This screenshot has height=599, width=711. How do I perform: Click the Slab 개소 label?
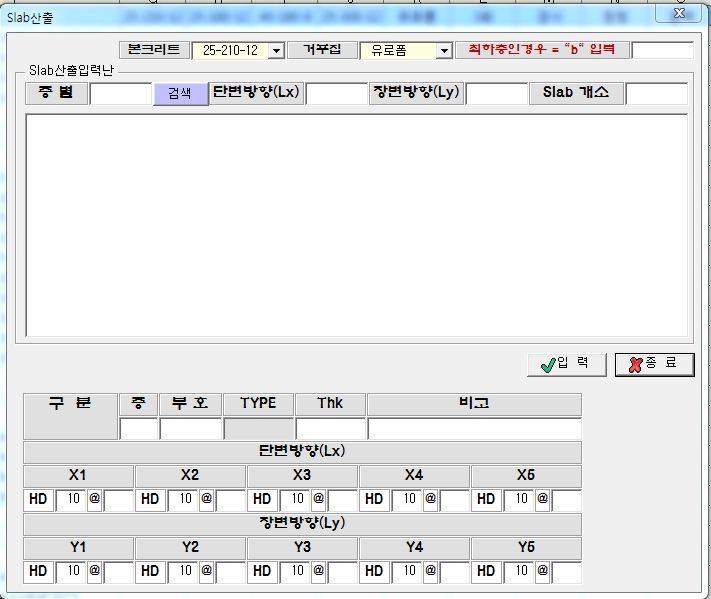576,93
